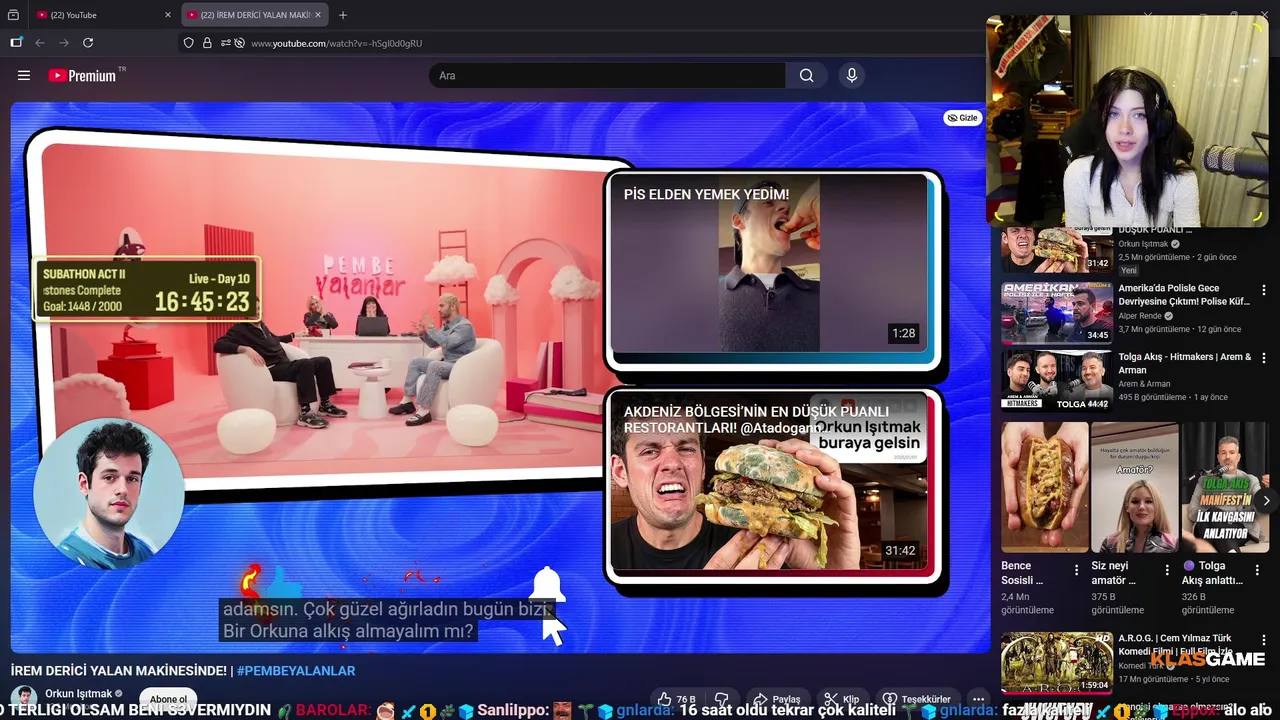Click the magnifying glass search button

click(807, 75)
